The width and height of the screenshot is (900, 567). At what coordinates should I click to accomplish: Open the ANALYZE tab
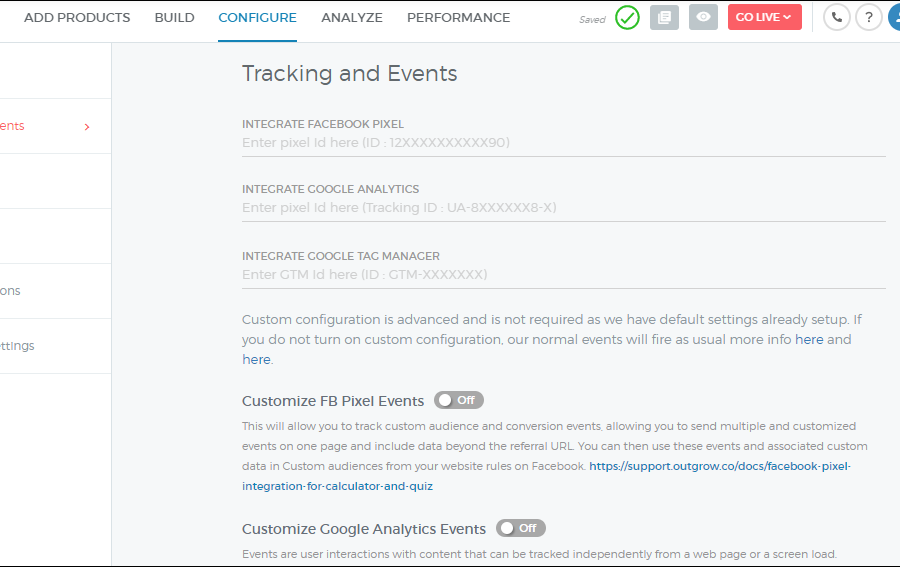tap(351, 18)
